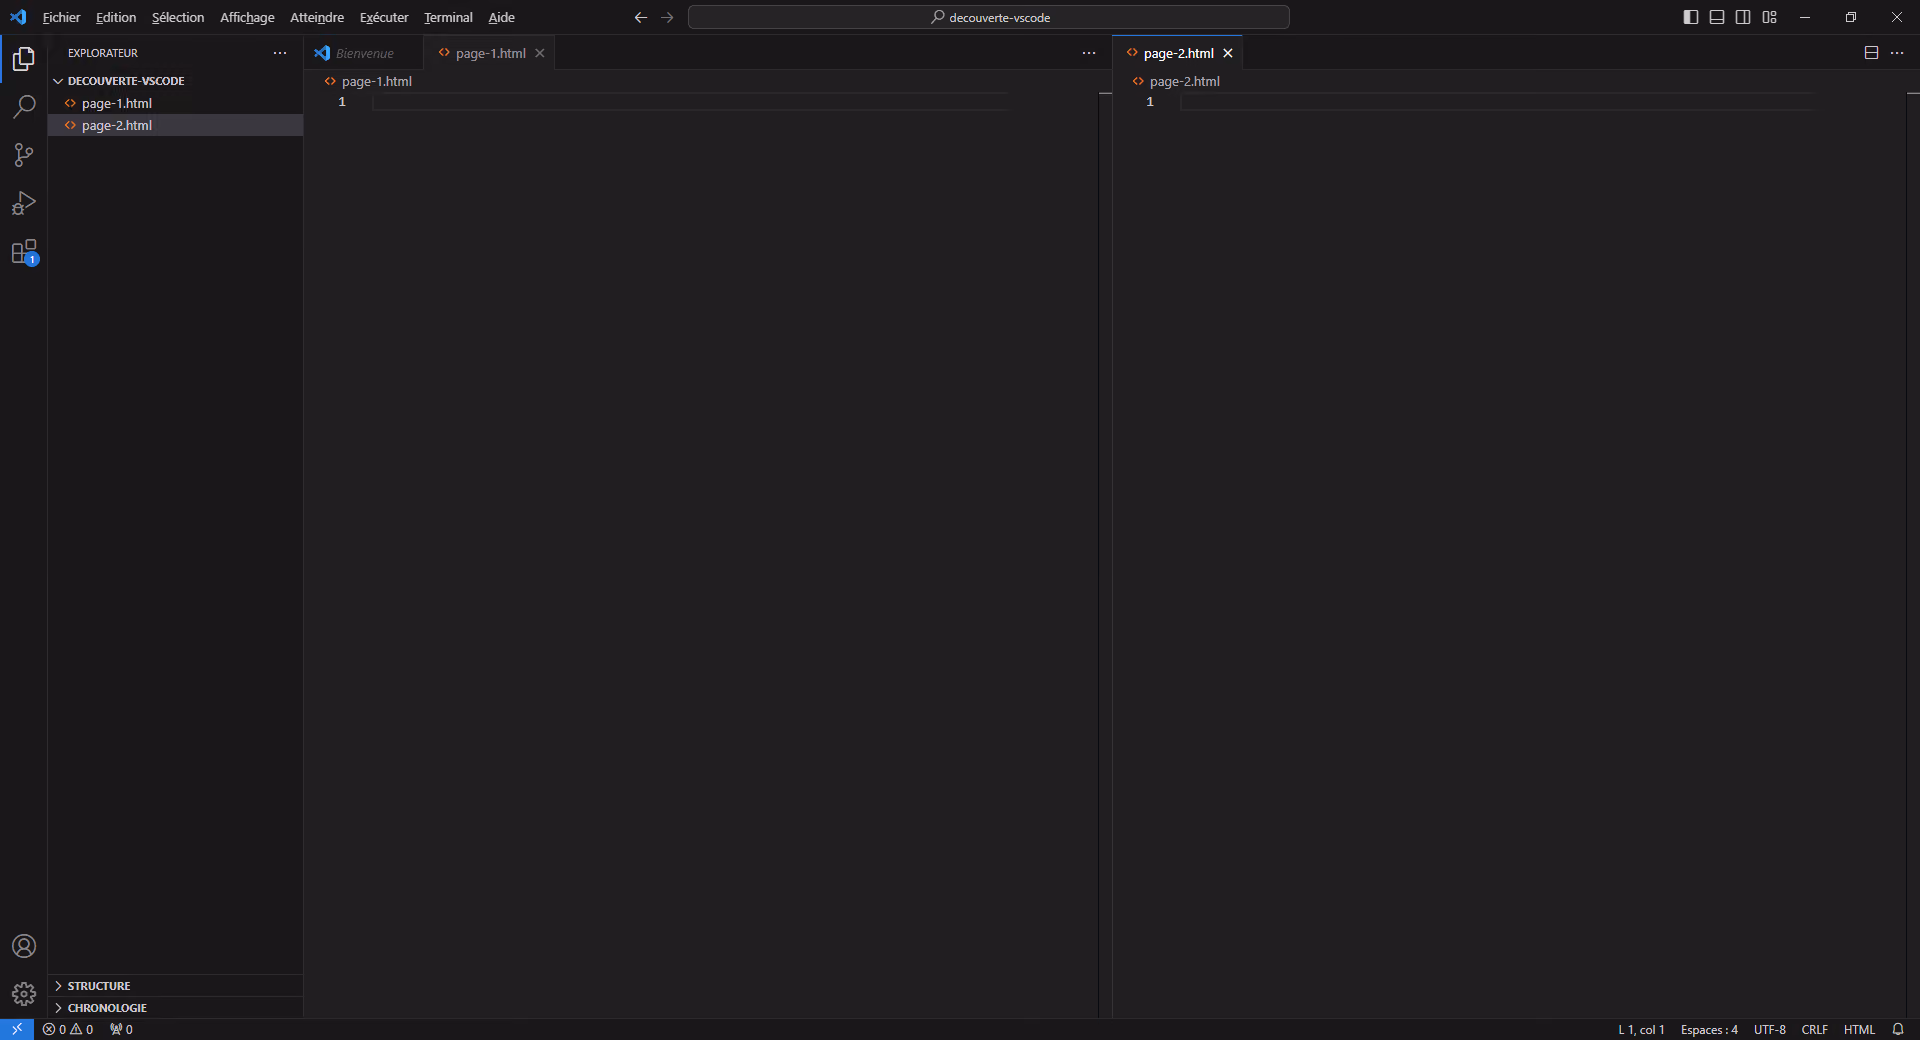The width and height of the screenshot is (1920, 1040).
Task: Open the Atteindre menu
Action: [317, 17]
